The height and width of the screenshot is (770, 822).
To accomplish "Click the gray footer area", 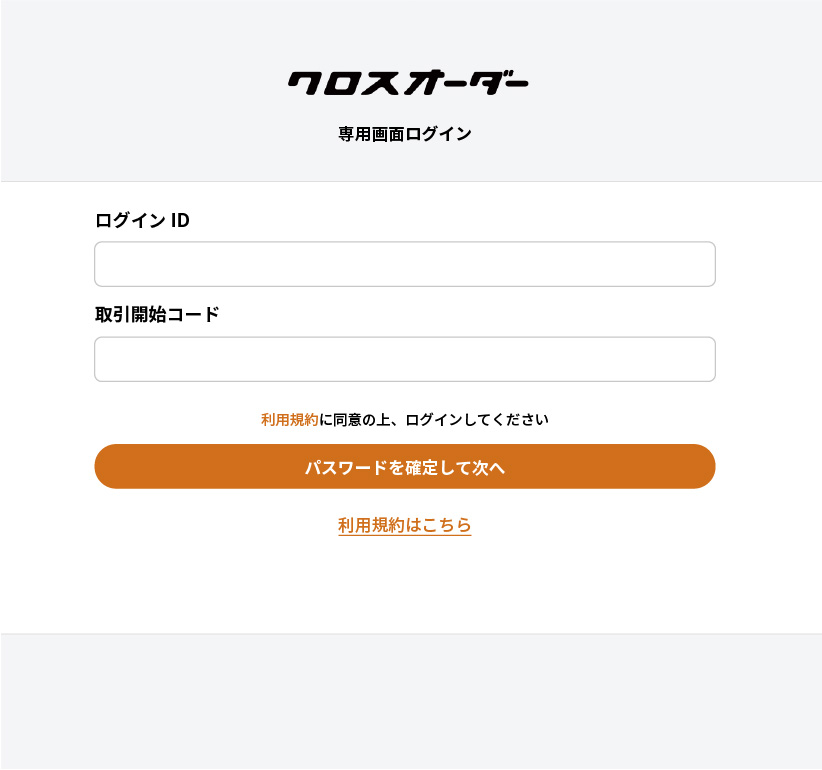I will (410, 700).
